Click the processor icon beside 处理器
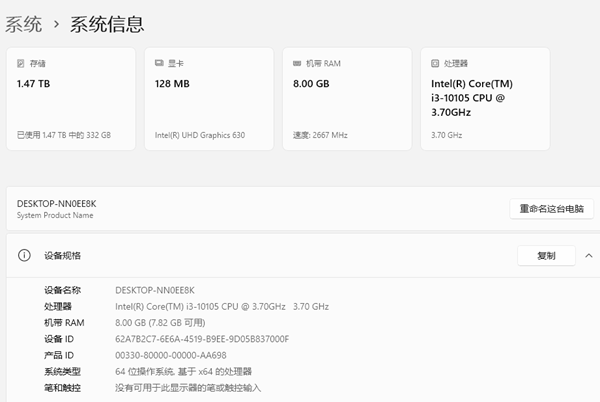 tap(436, 63)
